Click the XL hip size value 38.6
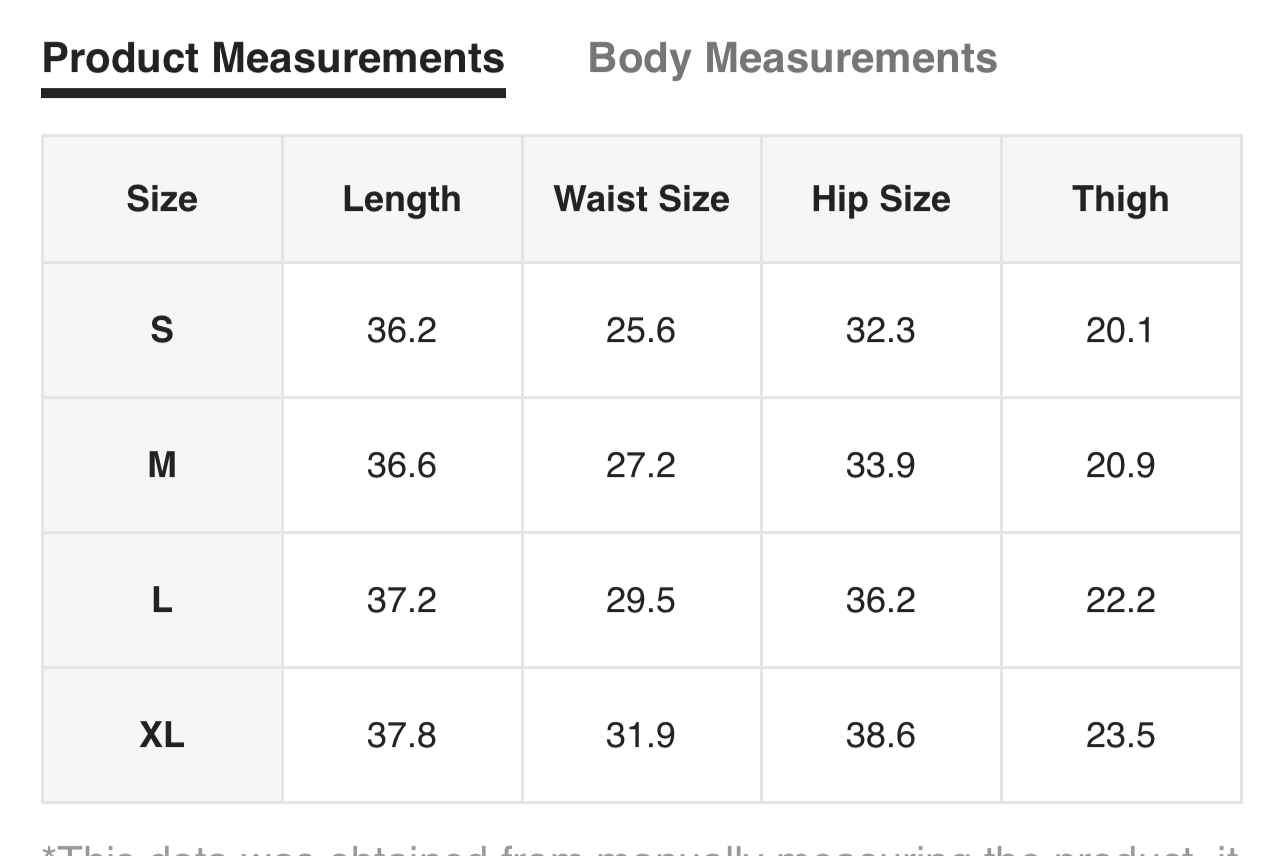Screen dimensions: 1284x856 tap(881, 736)
